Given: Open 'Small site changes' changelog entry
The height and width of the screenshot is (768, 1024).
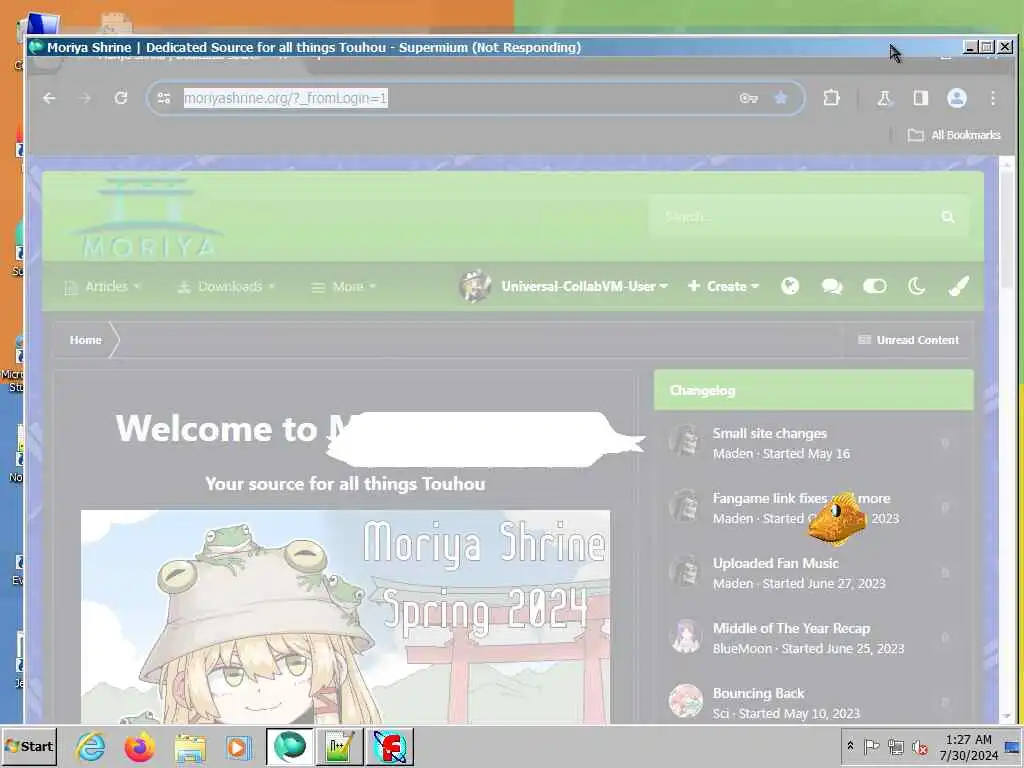Looking at the screenshot, I should pyautogui.click(x=769, y=434).
